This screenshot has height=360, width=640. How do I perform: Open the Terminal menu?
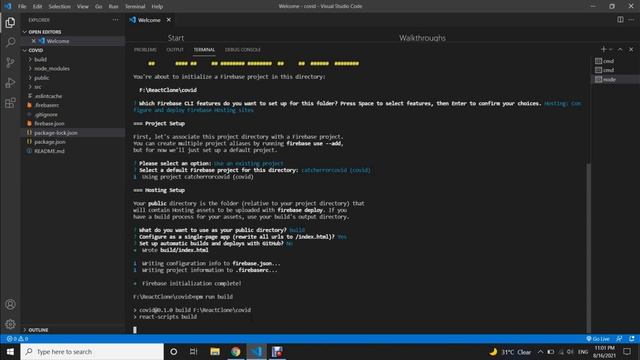(x=135, y=7)
